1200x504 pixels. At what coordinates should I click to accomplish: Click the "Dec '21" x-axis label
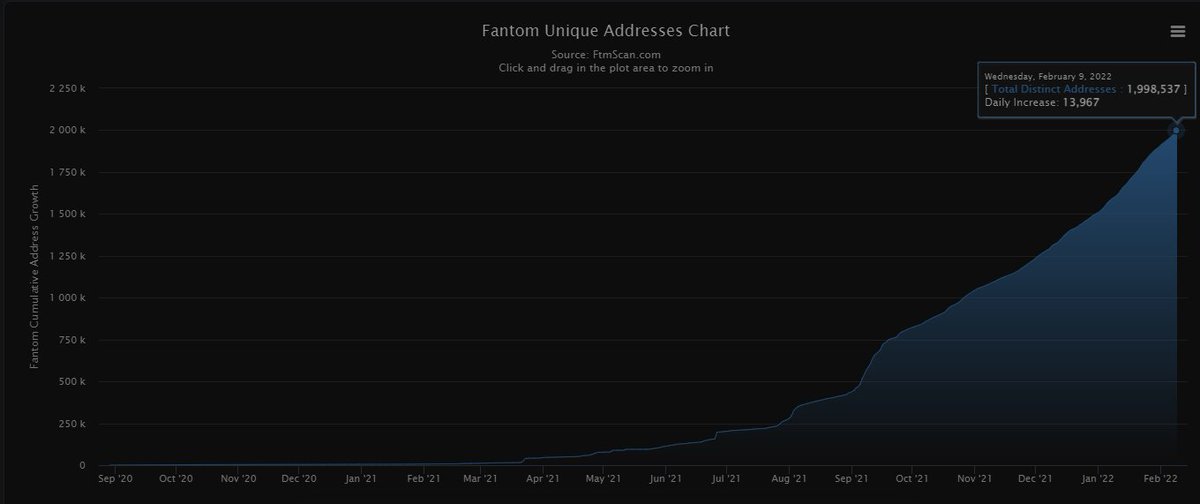pyautogui.click(x=1034, y=481)
